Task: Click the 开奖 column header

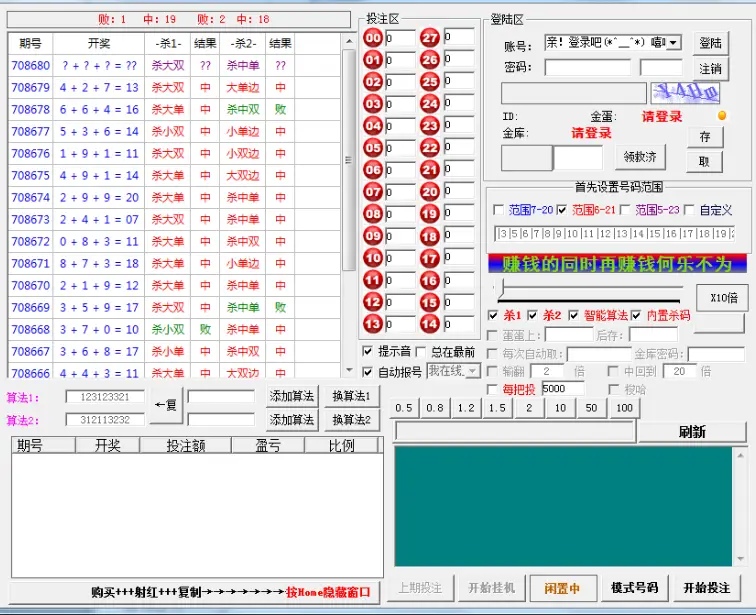Action: click(99, 44)
